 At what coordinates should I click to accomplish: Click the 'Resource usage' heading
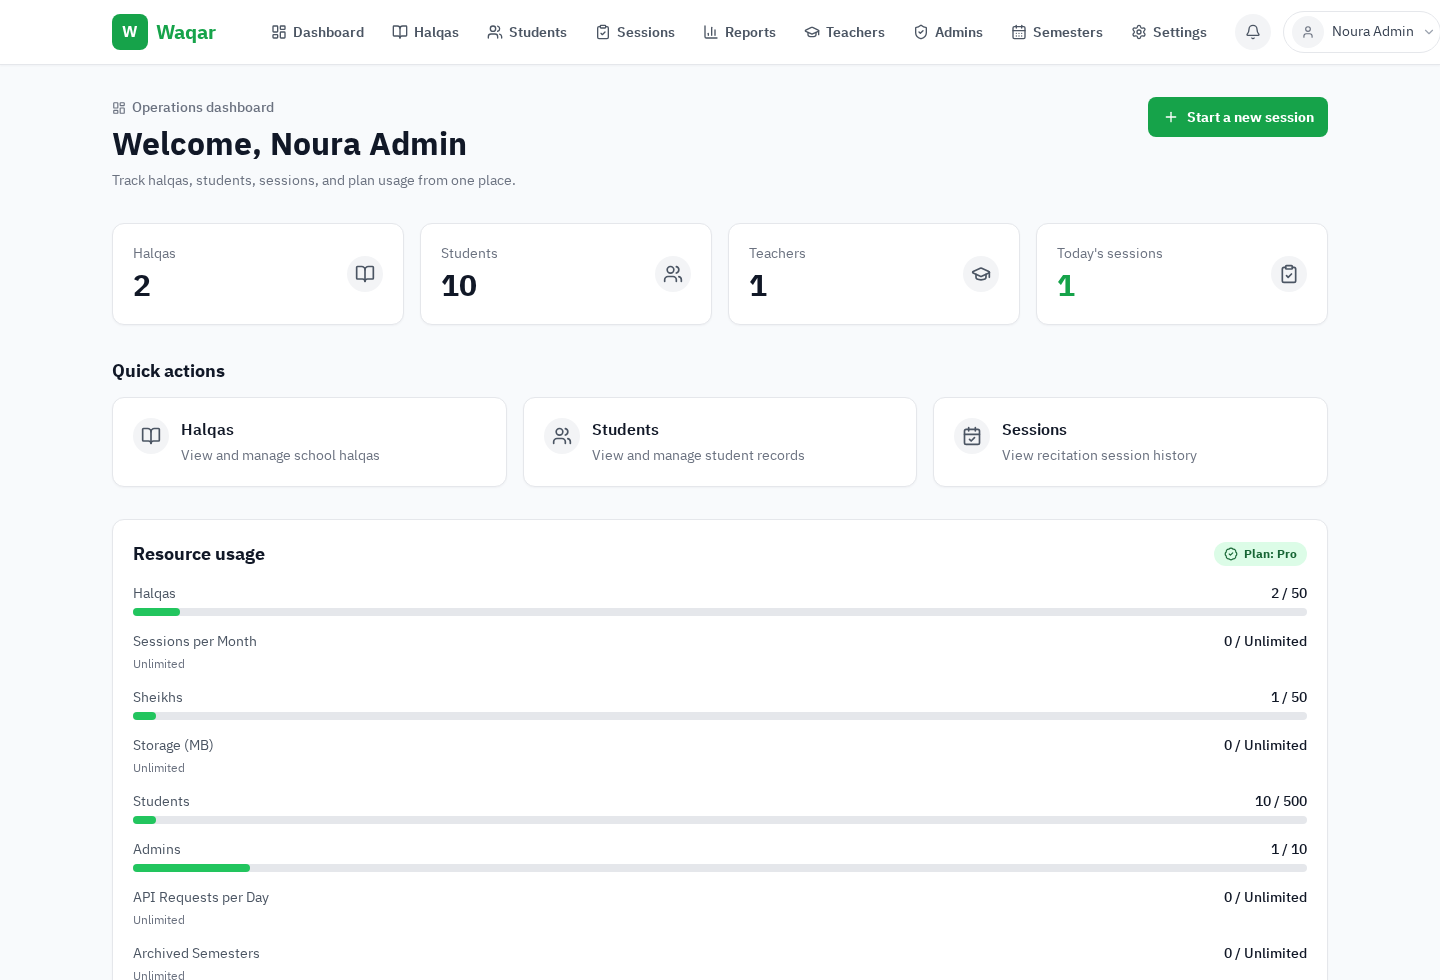(x=199, y=554)
